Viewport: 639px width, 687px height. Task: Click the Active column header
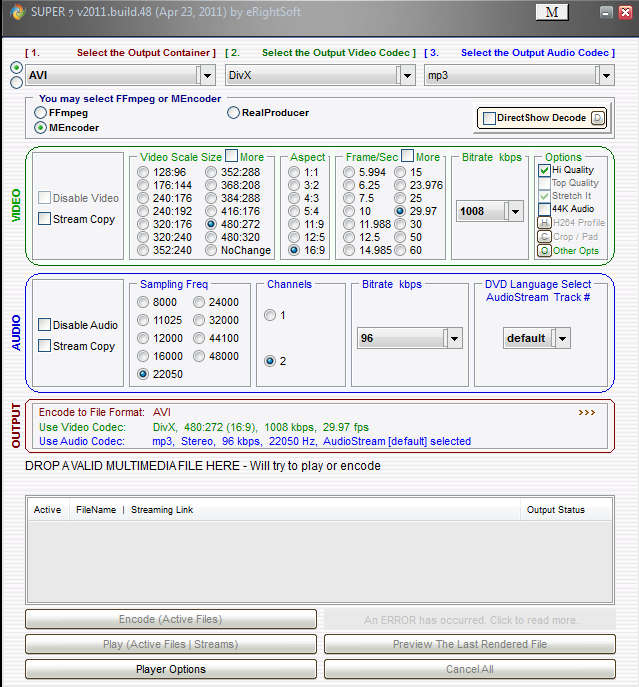click(x=48, y=510)
